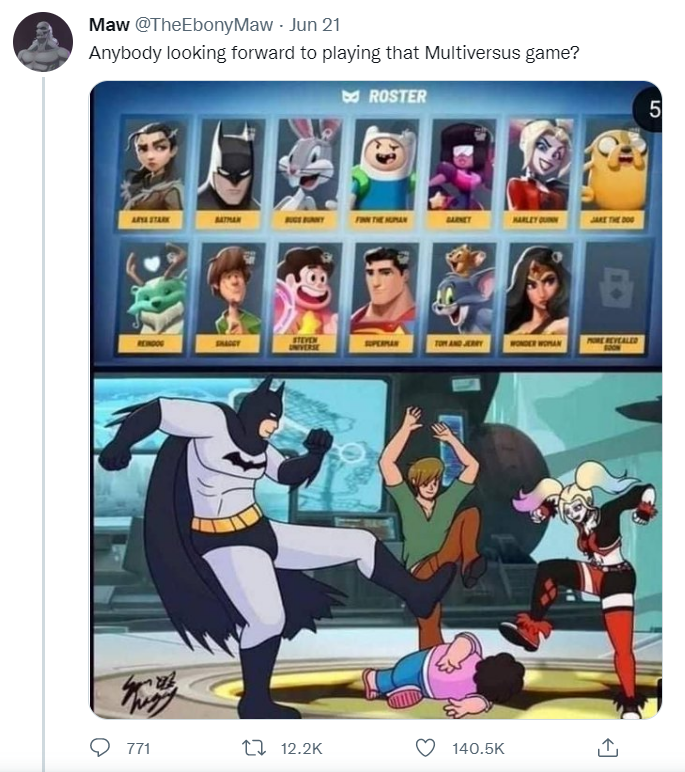
Task: Click the tweet text about Multiversus
Action: click(x=334, y=53)
